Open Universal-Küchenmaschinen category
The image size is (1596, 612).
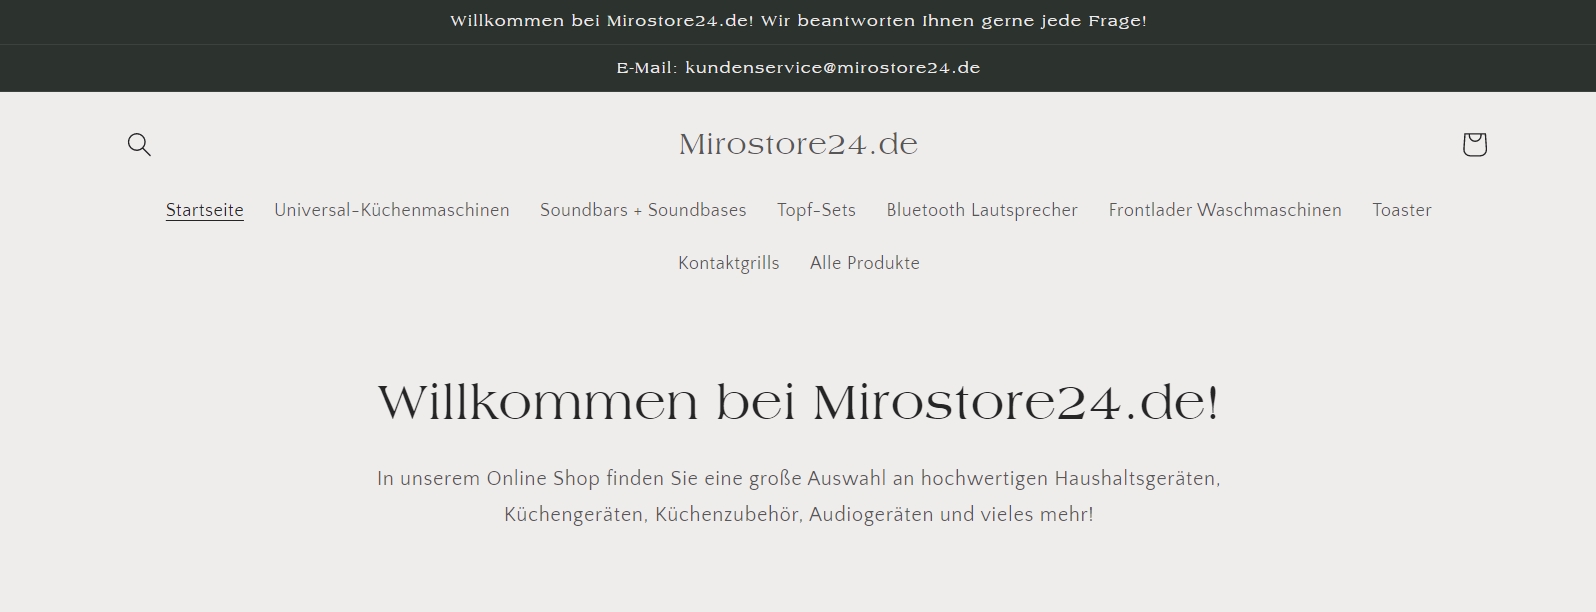coord(392,210)
